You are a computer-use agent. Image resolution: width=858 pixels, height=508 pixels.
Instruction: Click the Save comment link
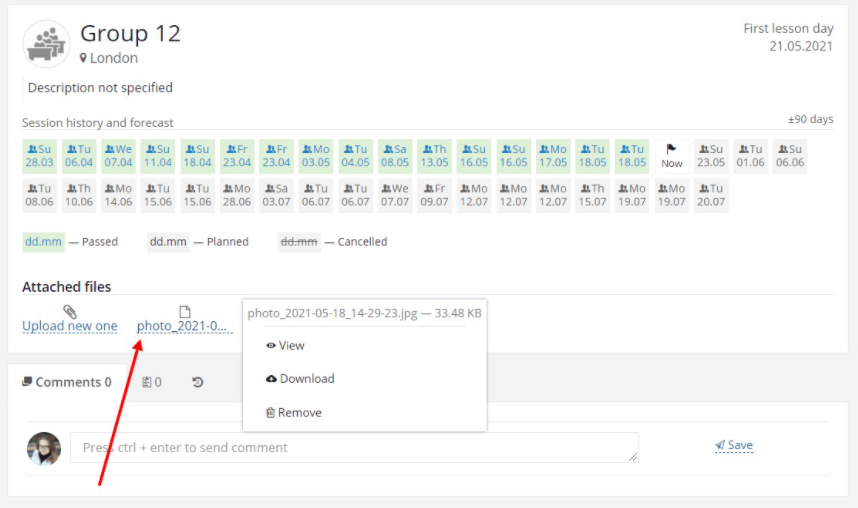[734, 445]
